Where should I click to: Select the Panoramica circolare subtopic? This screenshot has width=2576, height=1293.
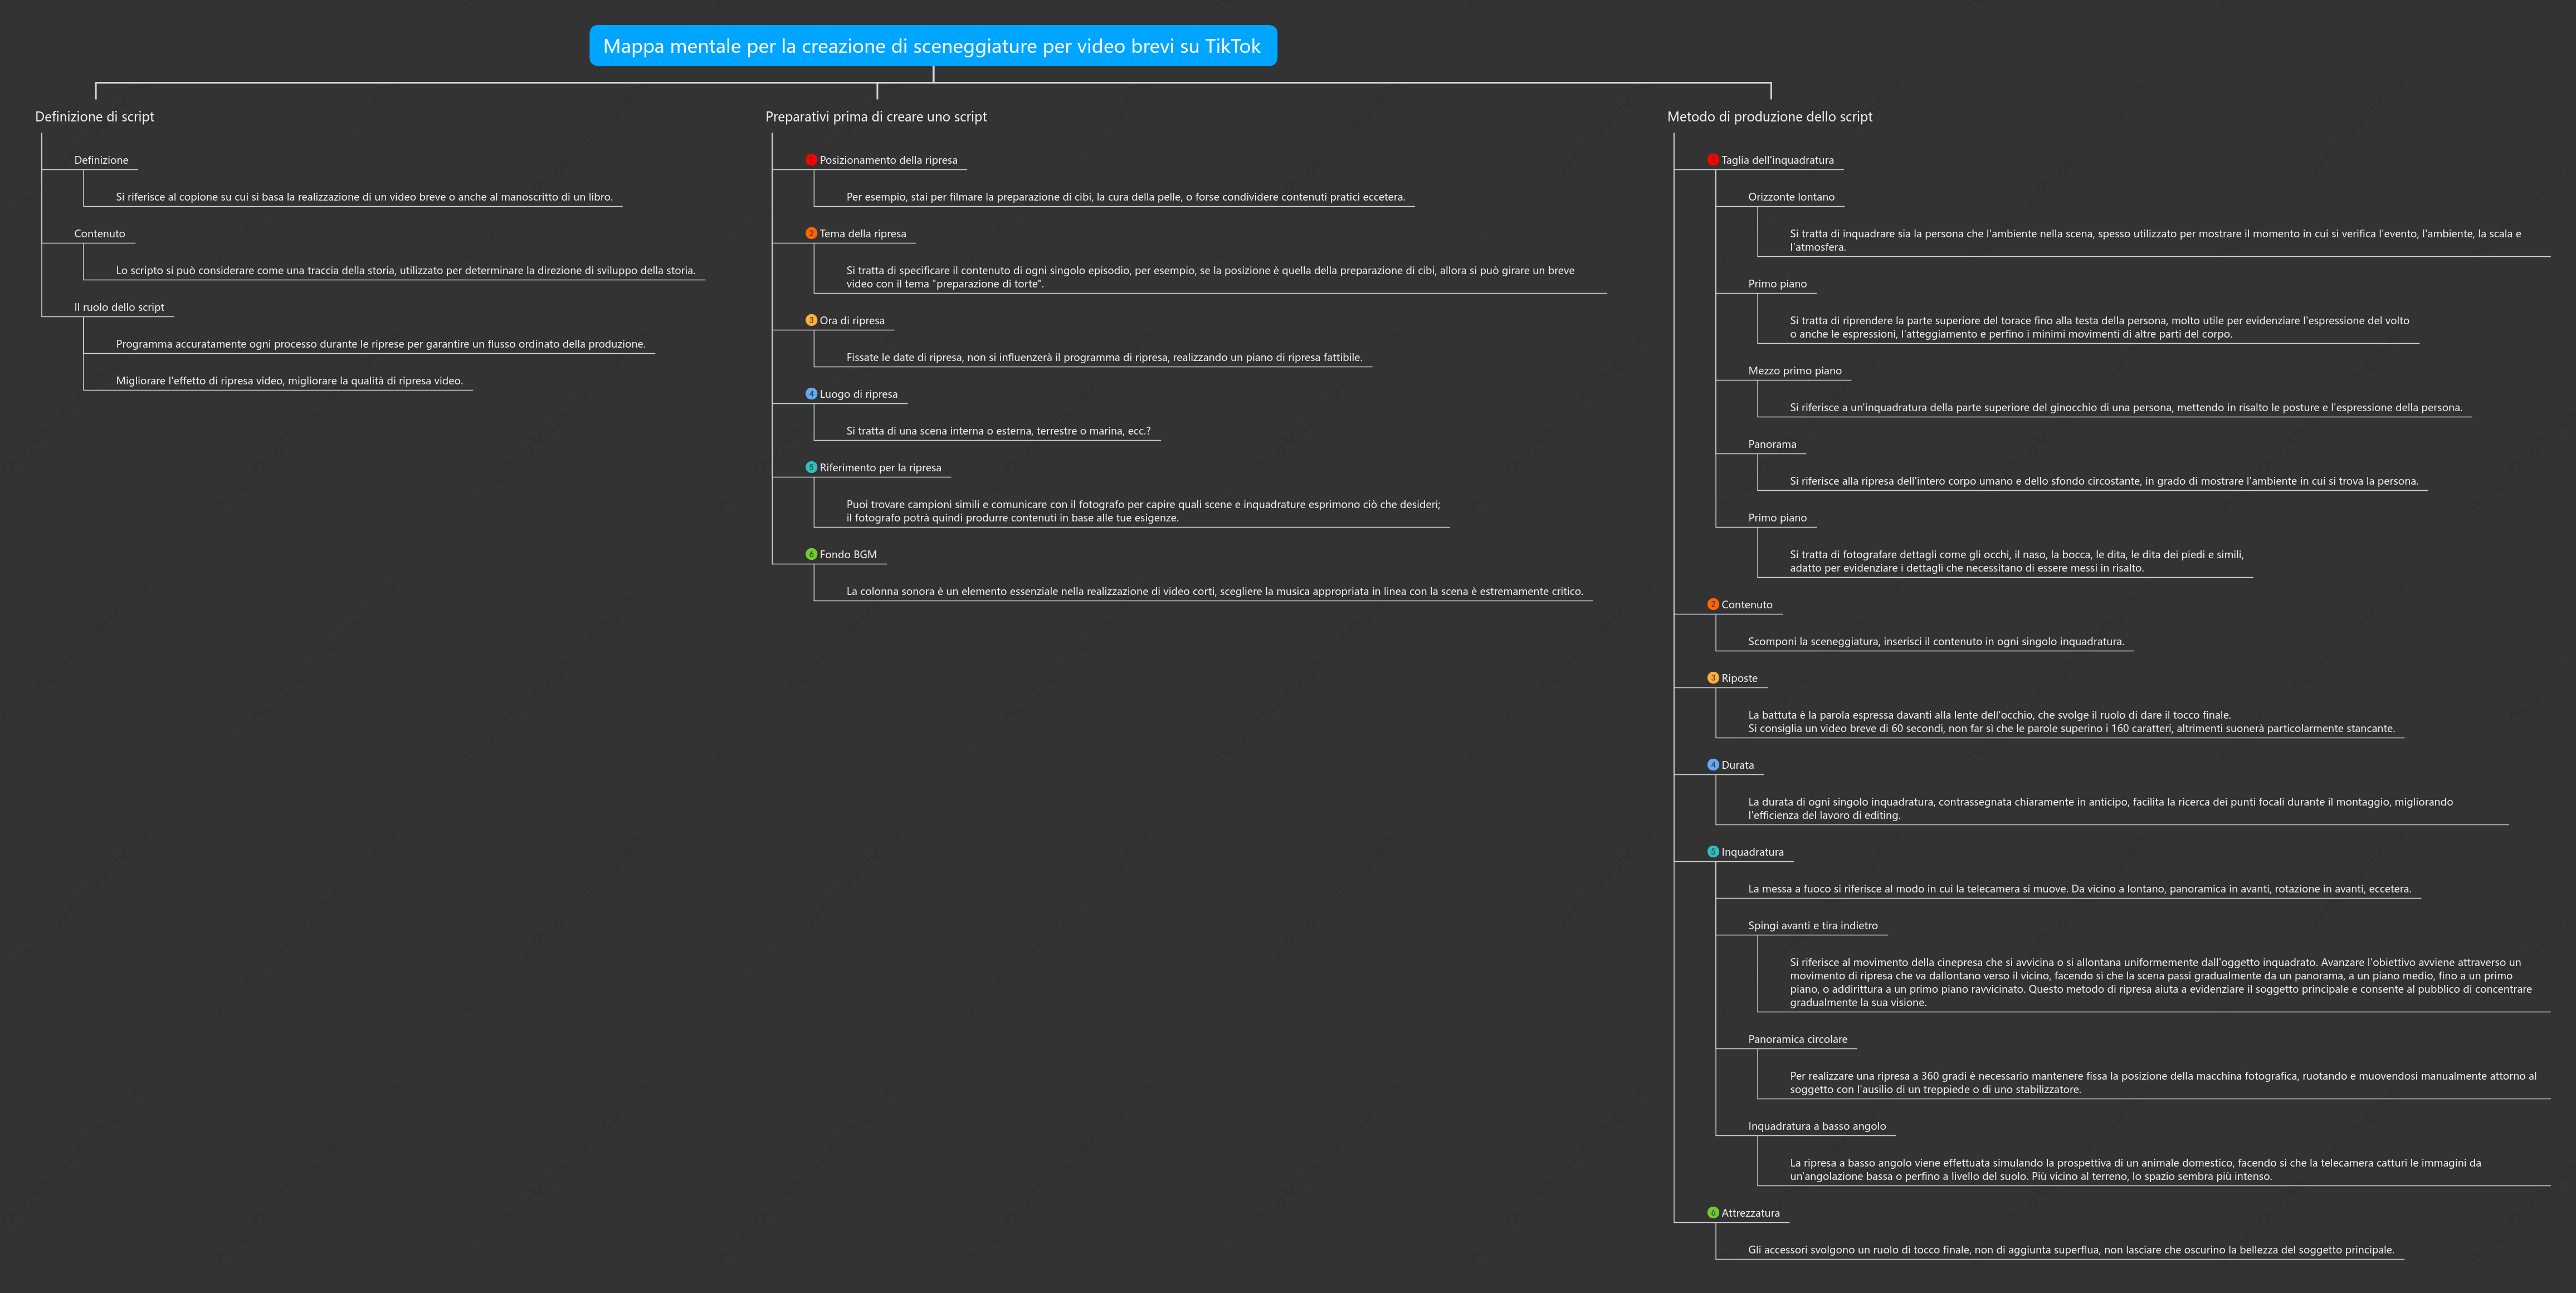[x=1797, y=1039]
